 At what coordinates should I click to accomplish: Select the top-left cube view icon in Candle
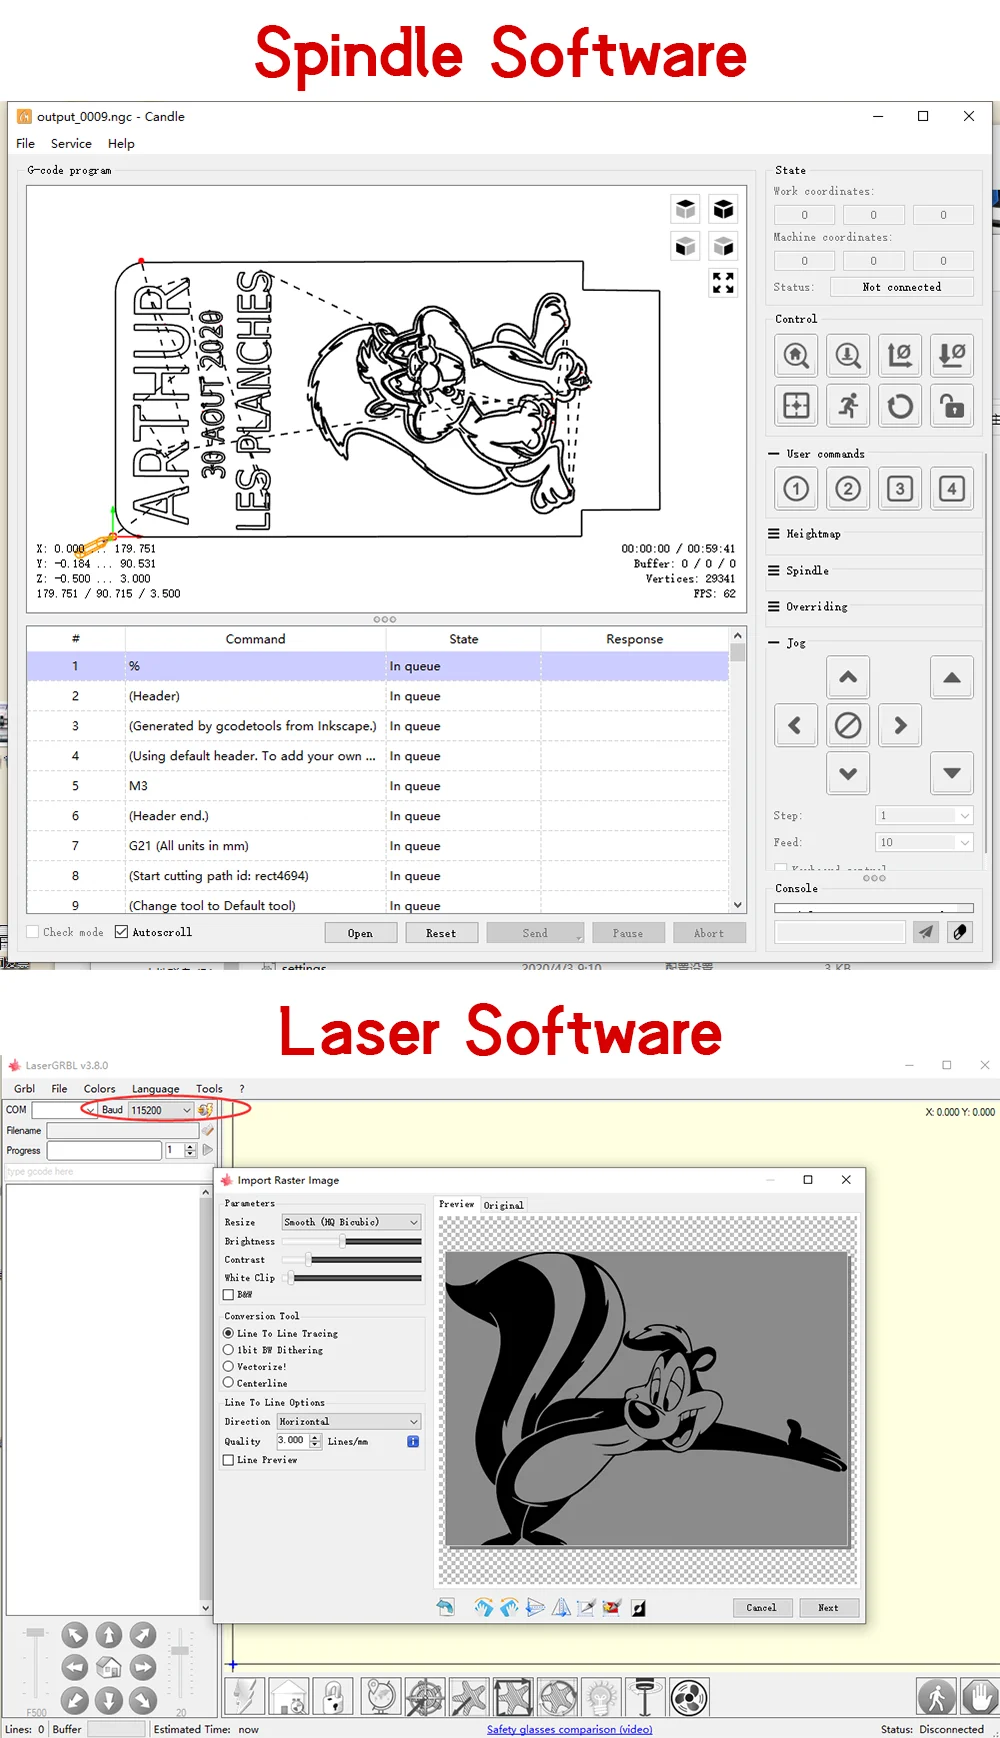coord(685,209)
